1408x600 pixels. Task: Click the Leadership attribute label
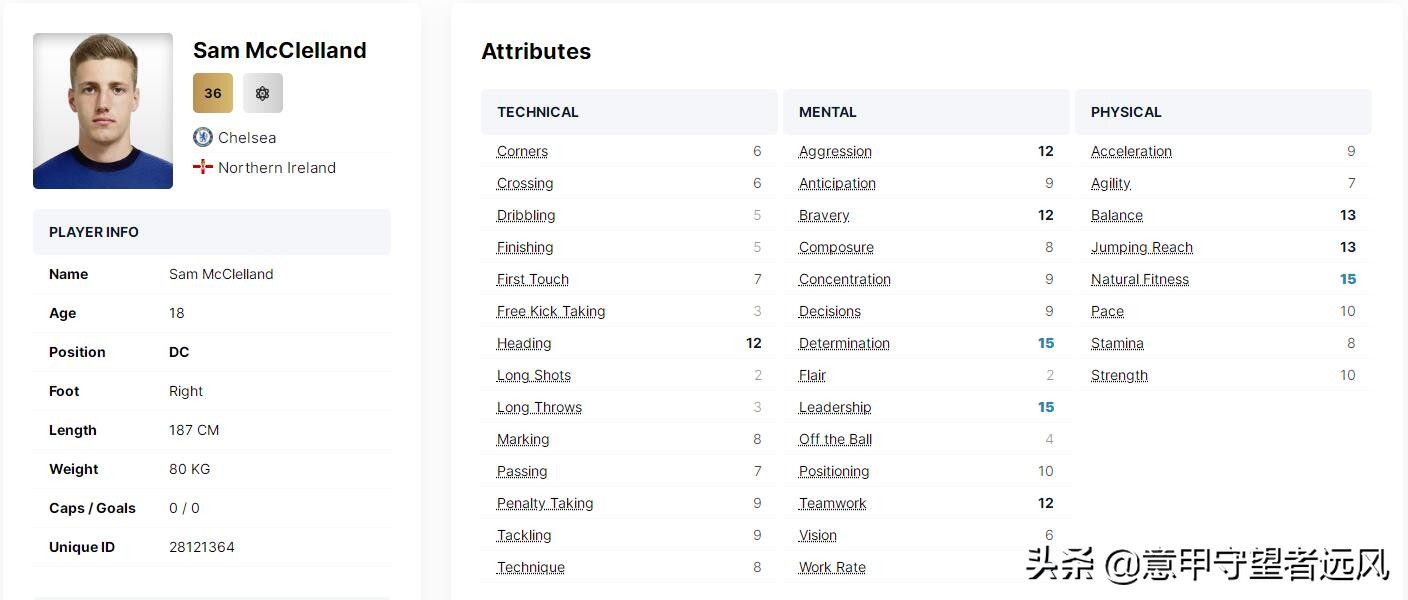tap(835, 407)
